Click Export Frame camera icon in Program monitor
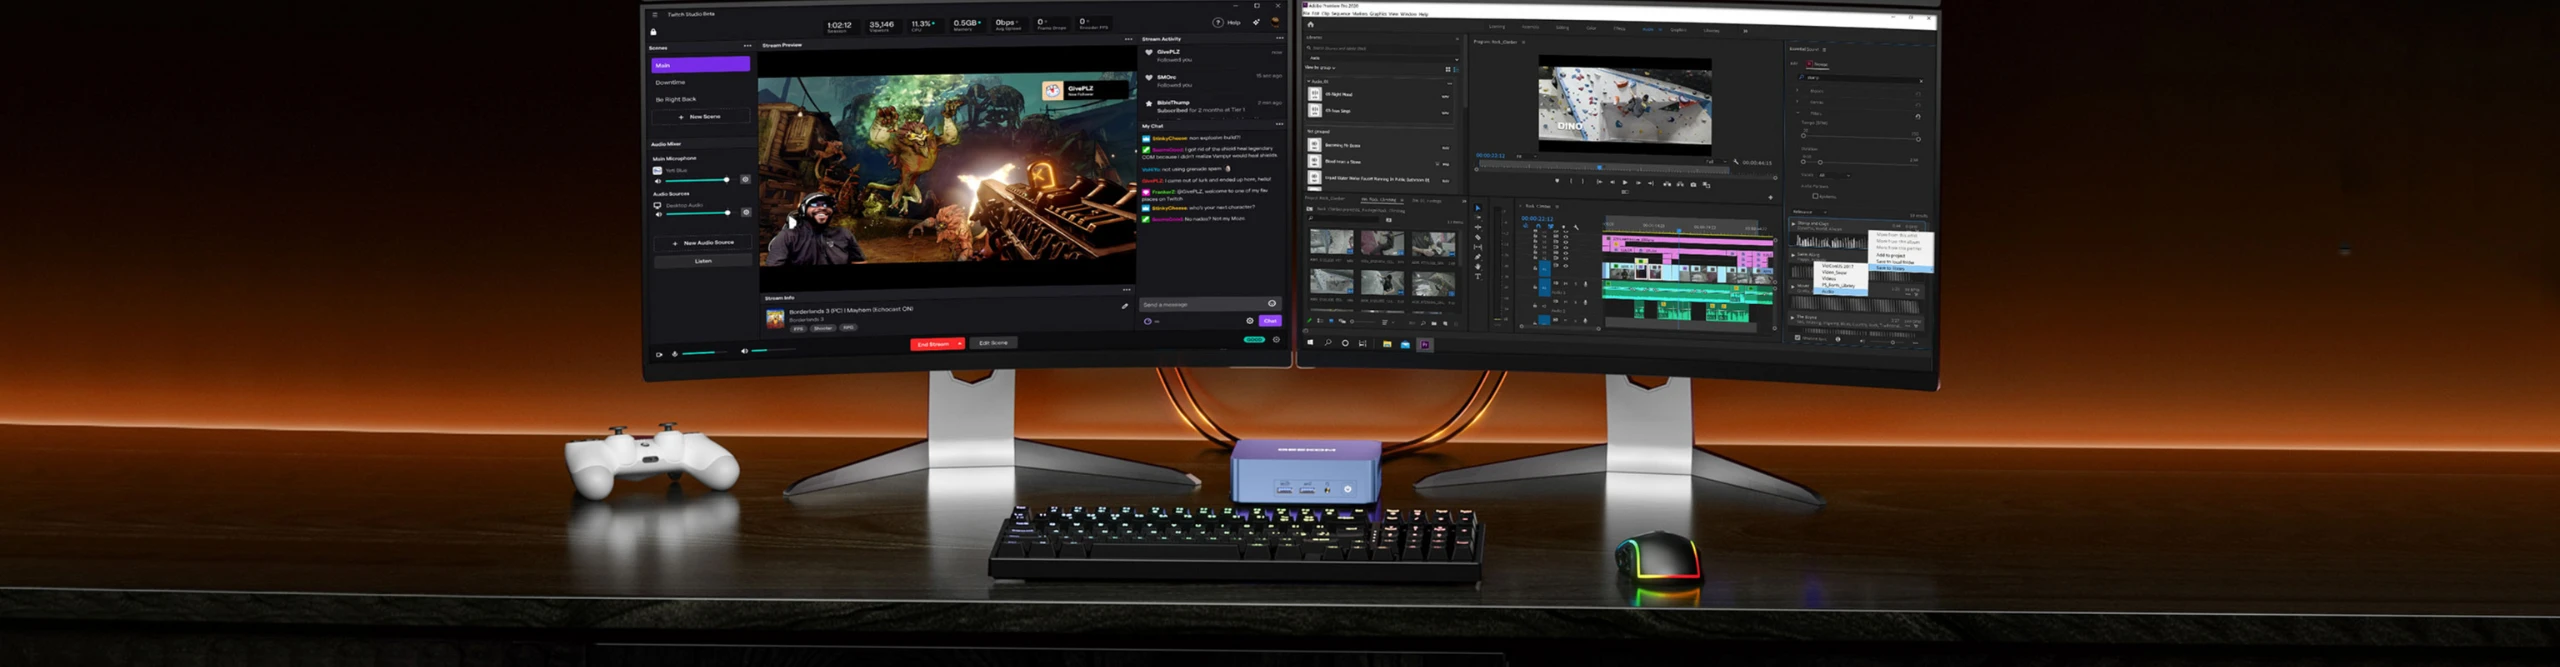The height and width of the screenshot is (667, 2560). pyautogui.click(x=1693, y=185)
